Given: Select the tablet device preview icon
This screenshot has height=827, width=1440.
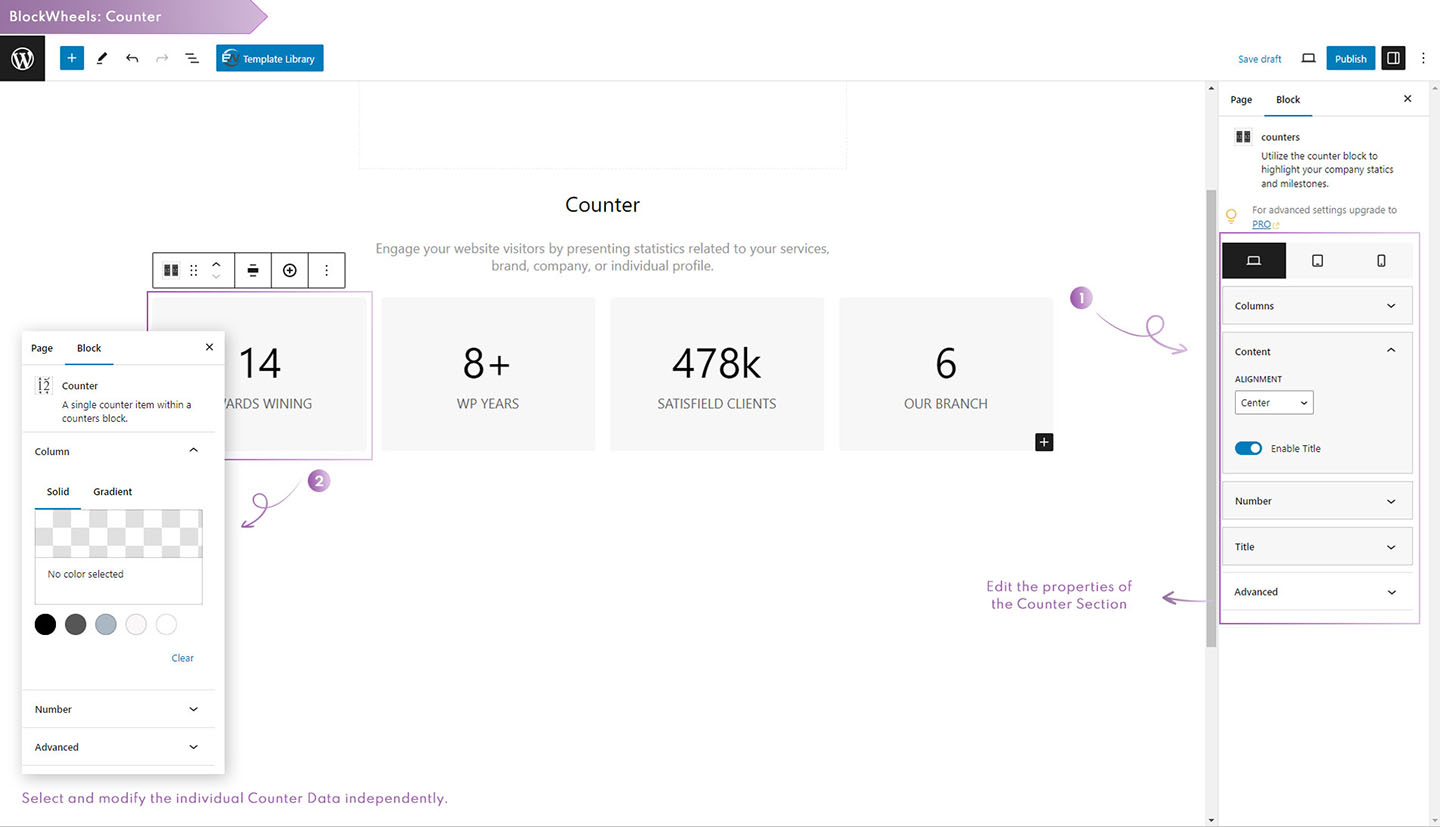Looking at the screenshot, I should (x=1317, y=261).
